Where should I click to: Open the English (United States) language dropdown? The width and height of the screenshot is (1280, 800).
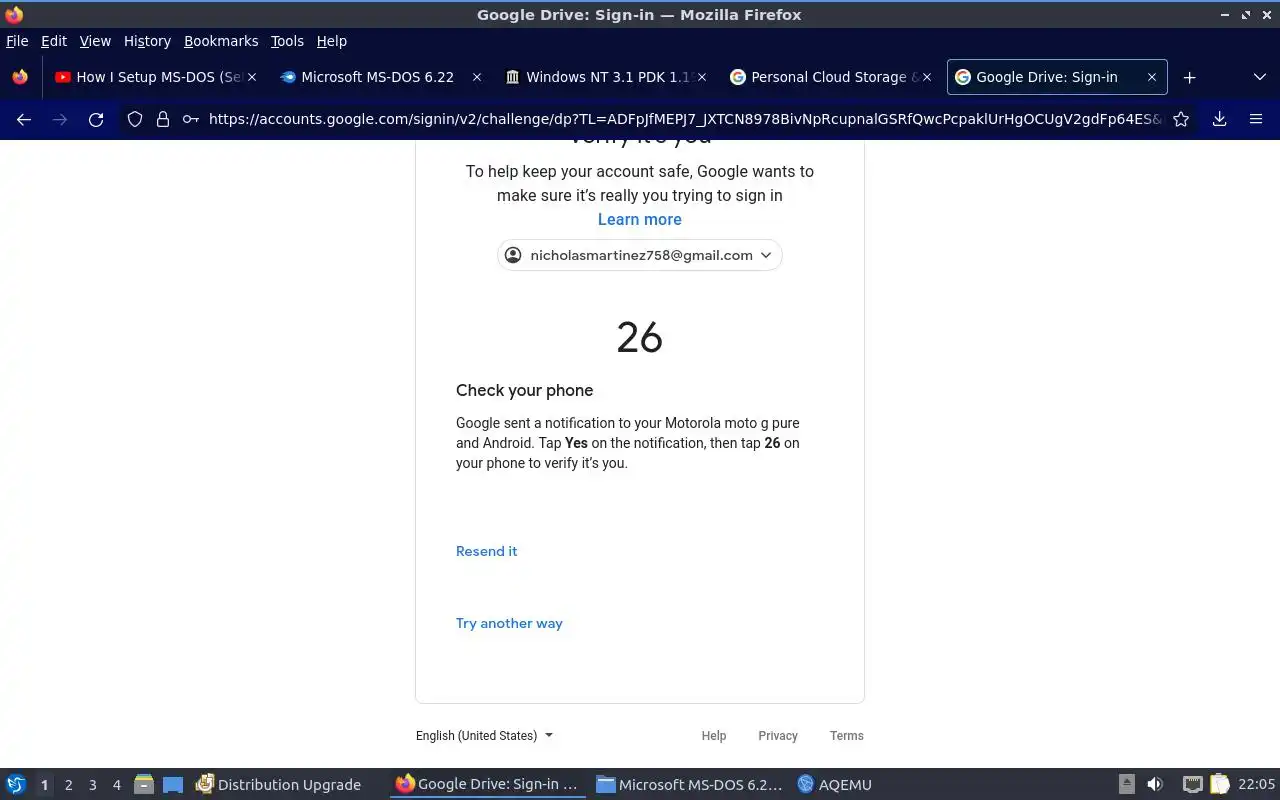click(x=484, y=735)
